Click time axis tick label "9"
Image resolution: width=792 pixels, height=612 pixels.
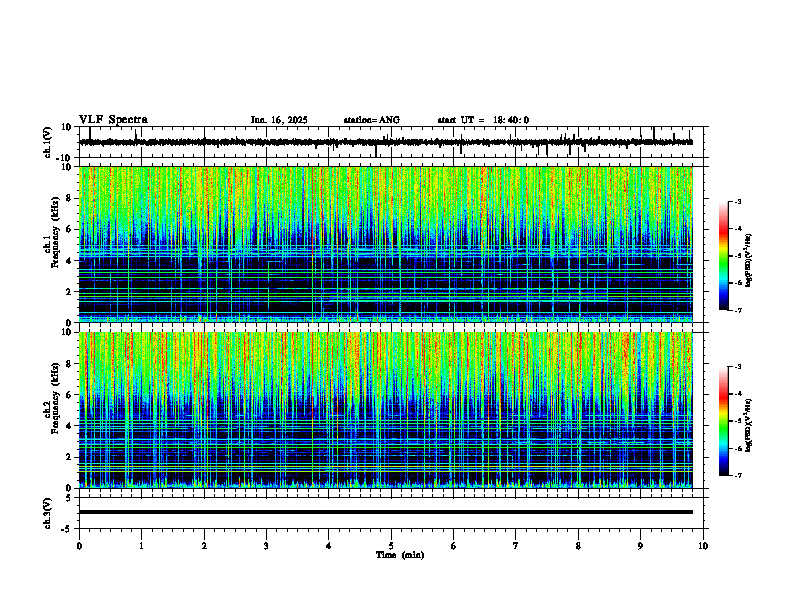pyautogui.click(x=640, y=546)
